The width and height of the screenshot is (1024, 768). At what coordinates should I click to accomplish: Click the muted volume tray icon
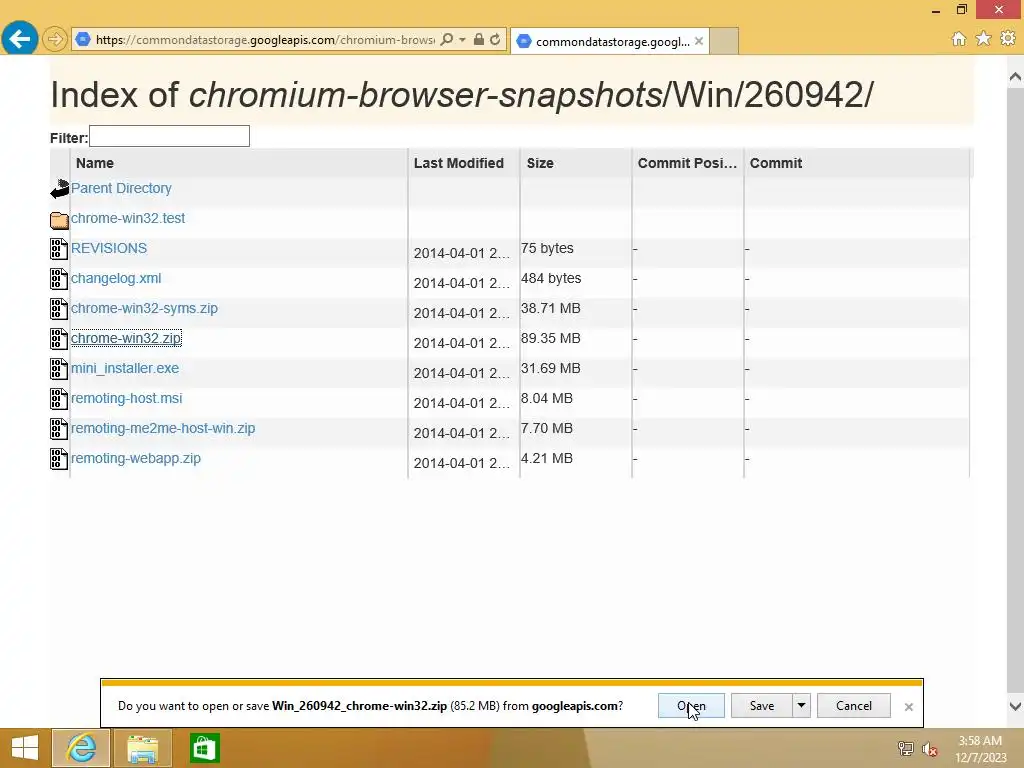930,749
